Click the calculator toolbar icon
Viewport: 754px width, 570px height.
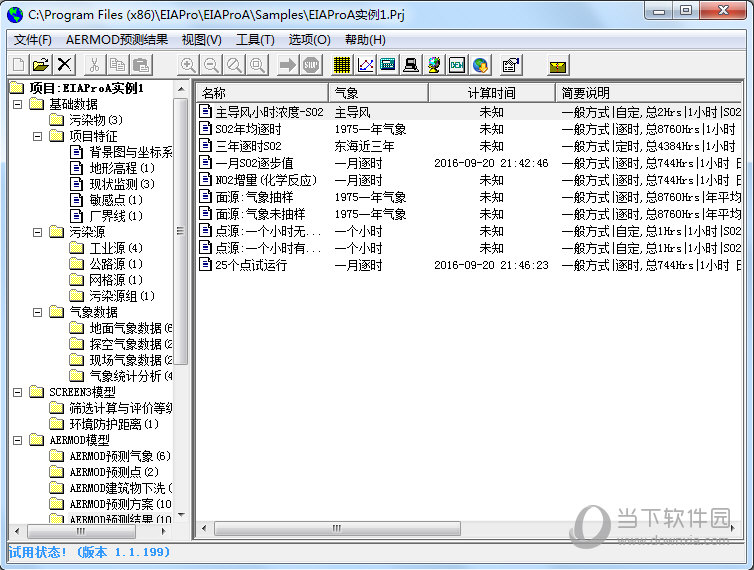(x=388, y=65)
